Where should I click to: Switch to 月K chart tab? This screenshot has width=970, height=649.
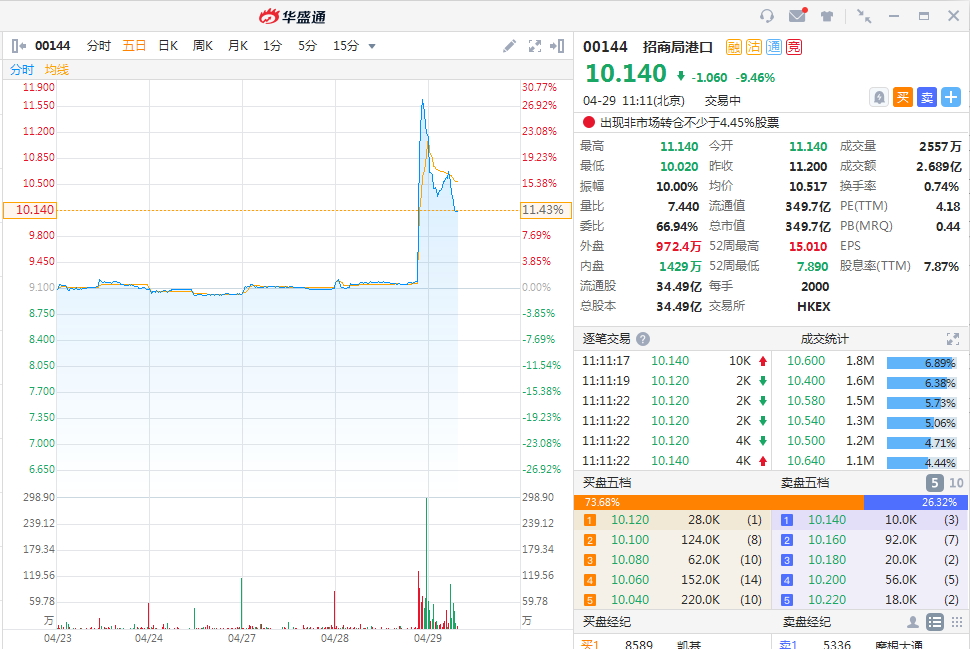238,46
